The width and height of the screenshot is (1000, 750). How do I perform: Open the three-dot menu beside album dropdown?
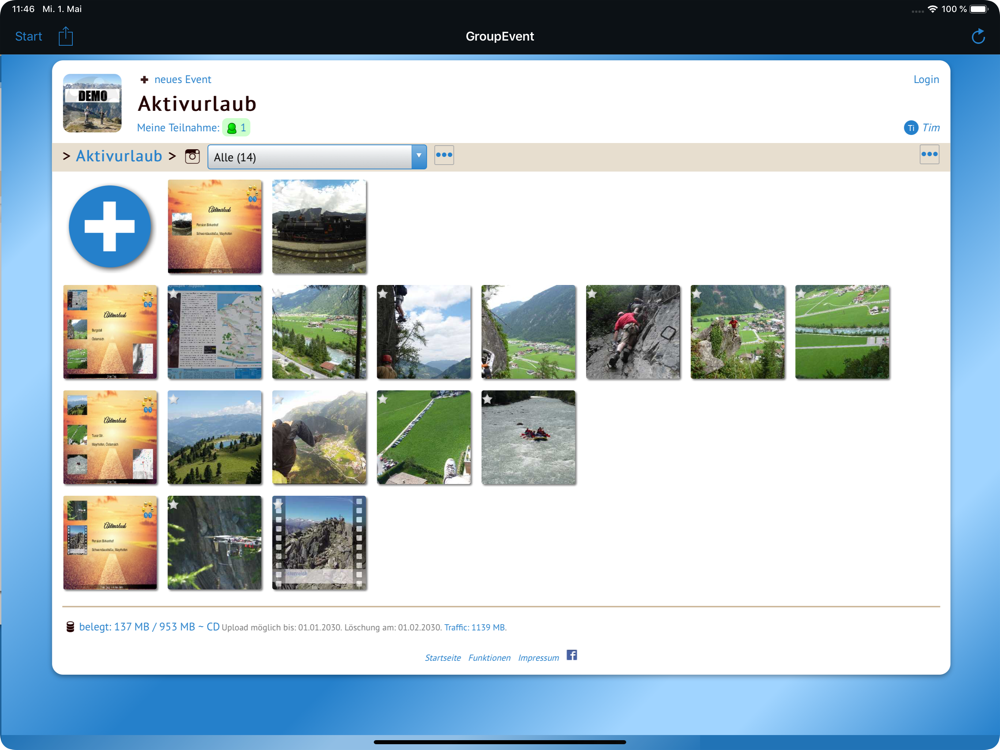444,155
